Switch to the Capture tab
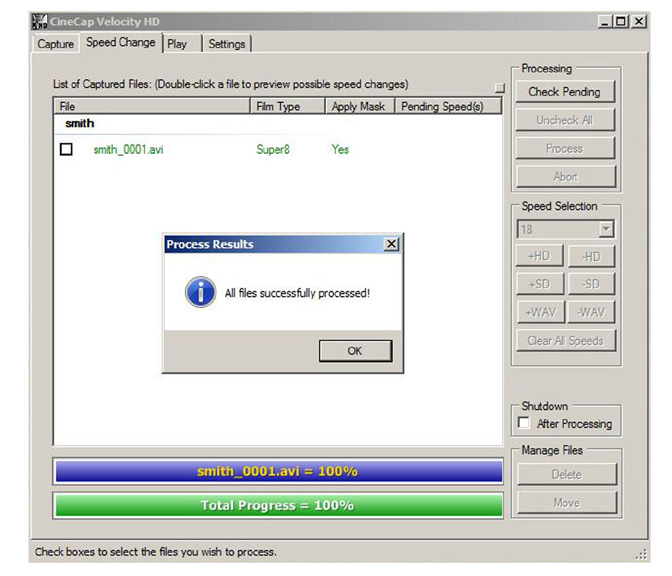 pyautogui.click(x=55, y=44)
